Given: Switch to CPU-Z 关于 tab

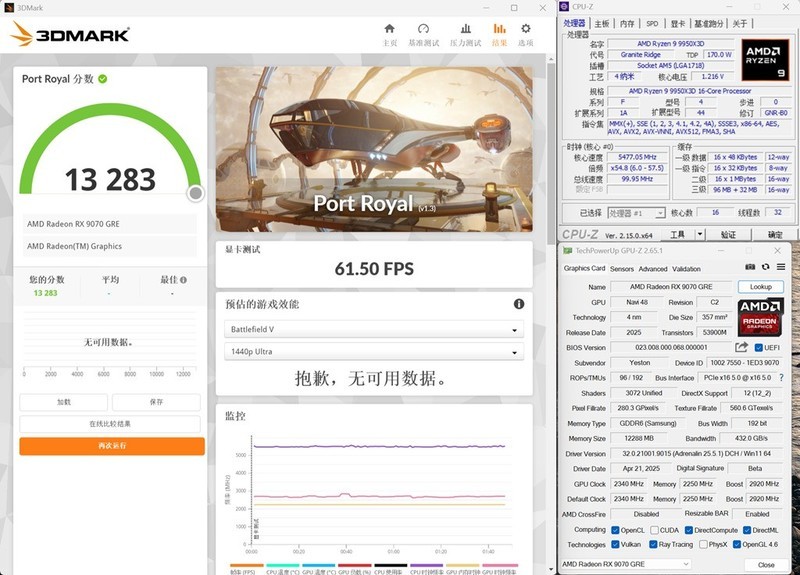Looking at the screenshot, I should (740, 23).
